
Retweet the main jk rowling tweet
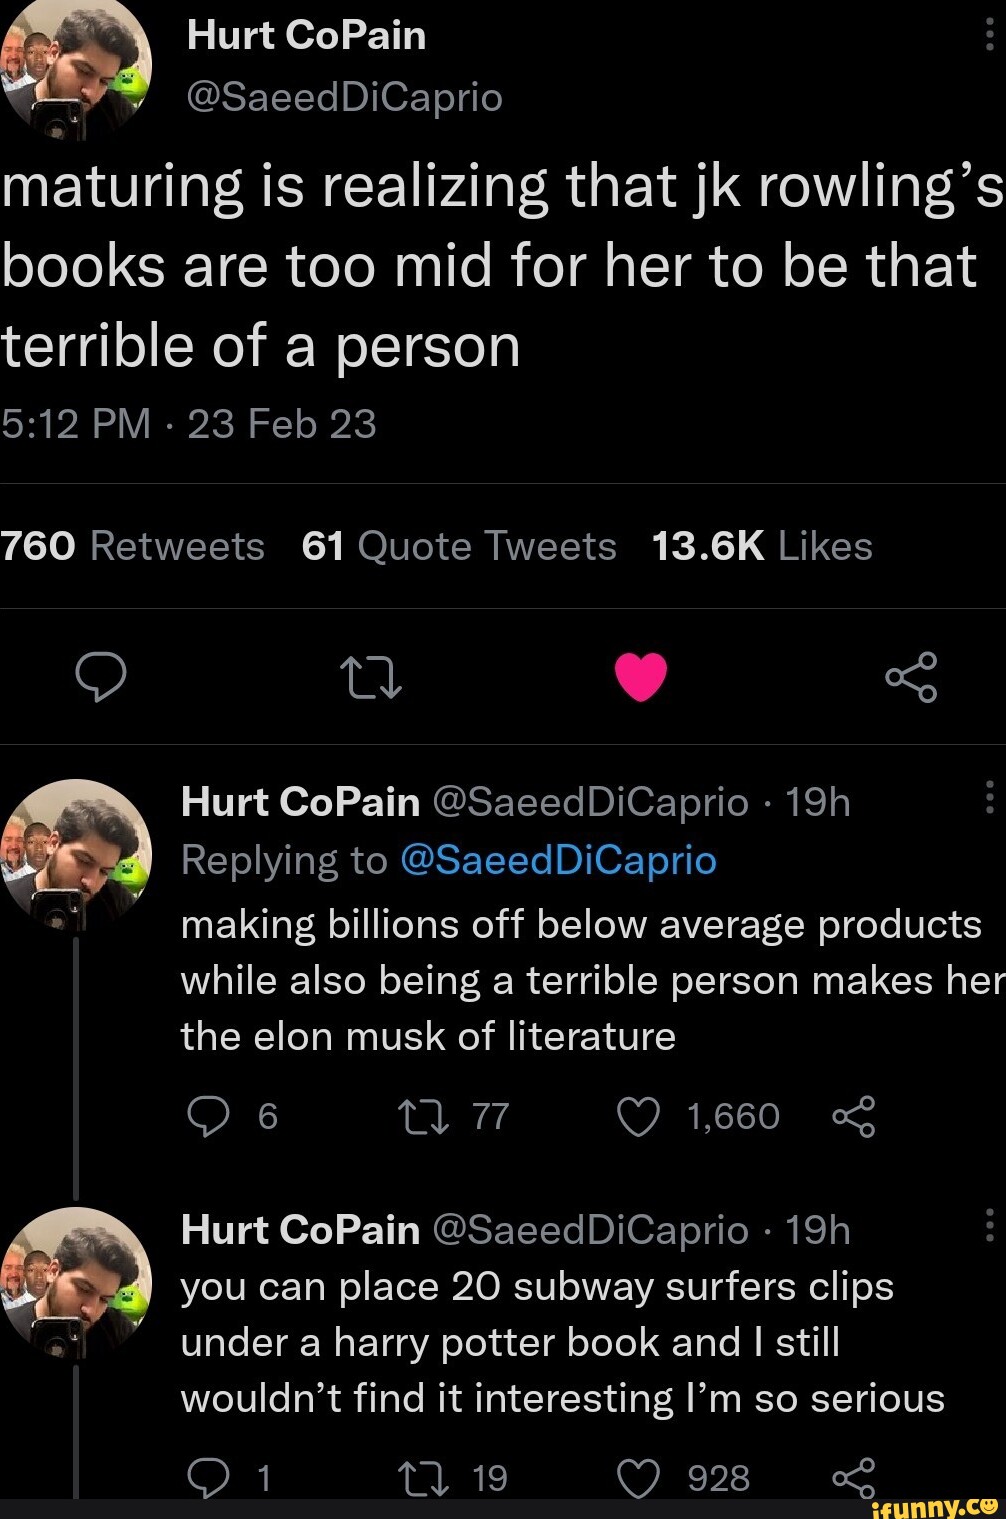pos(371,677)
